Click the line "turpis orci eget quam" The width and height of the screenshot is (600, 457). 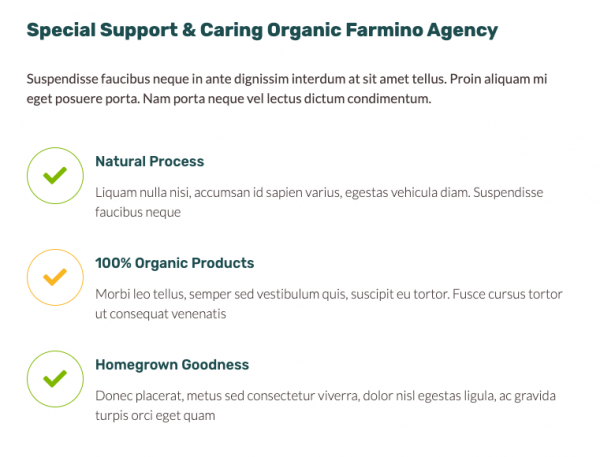point(155,416)
